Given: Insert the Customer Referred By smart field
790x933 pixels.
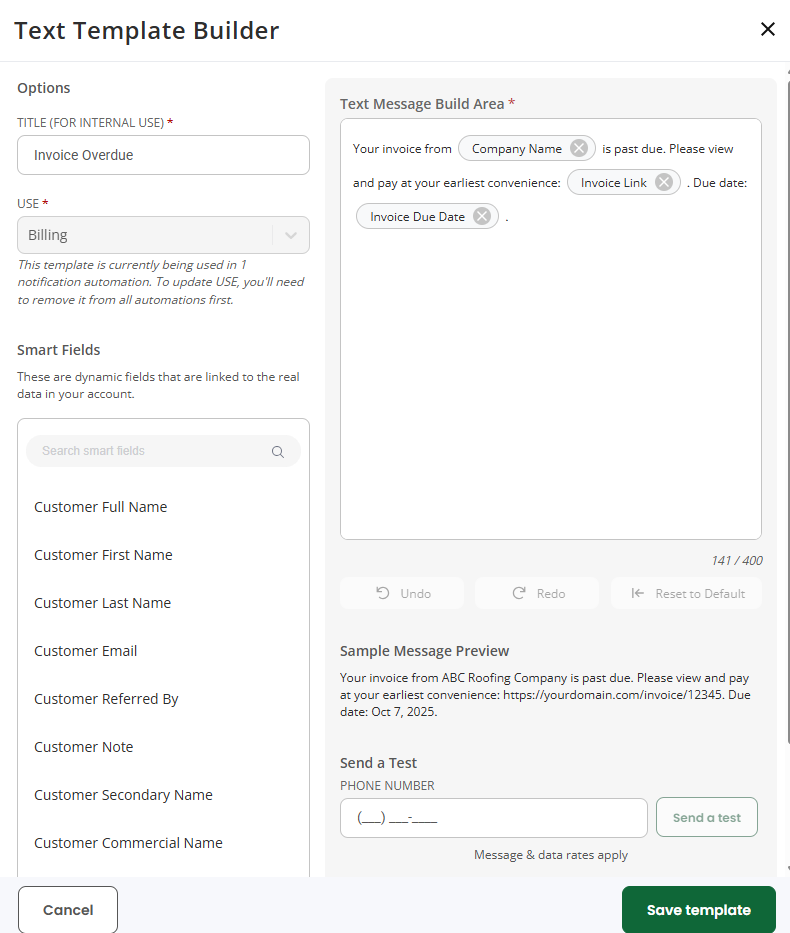Looking at the screenshot, I should point(106,699).
